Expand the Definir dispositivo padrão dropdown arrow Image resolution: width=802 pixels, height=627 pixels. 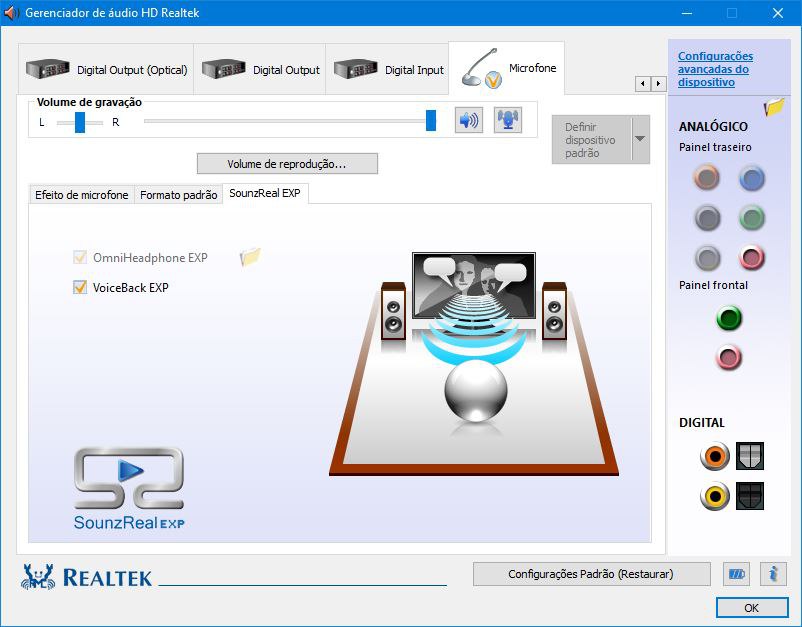pos(640,139)
